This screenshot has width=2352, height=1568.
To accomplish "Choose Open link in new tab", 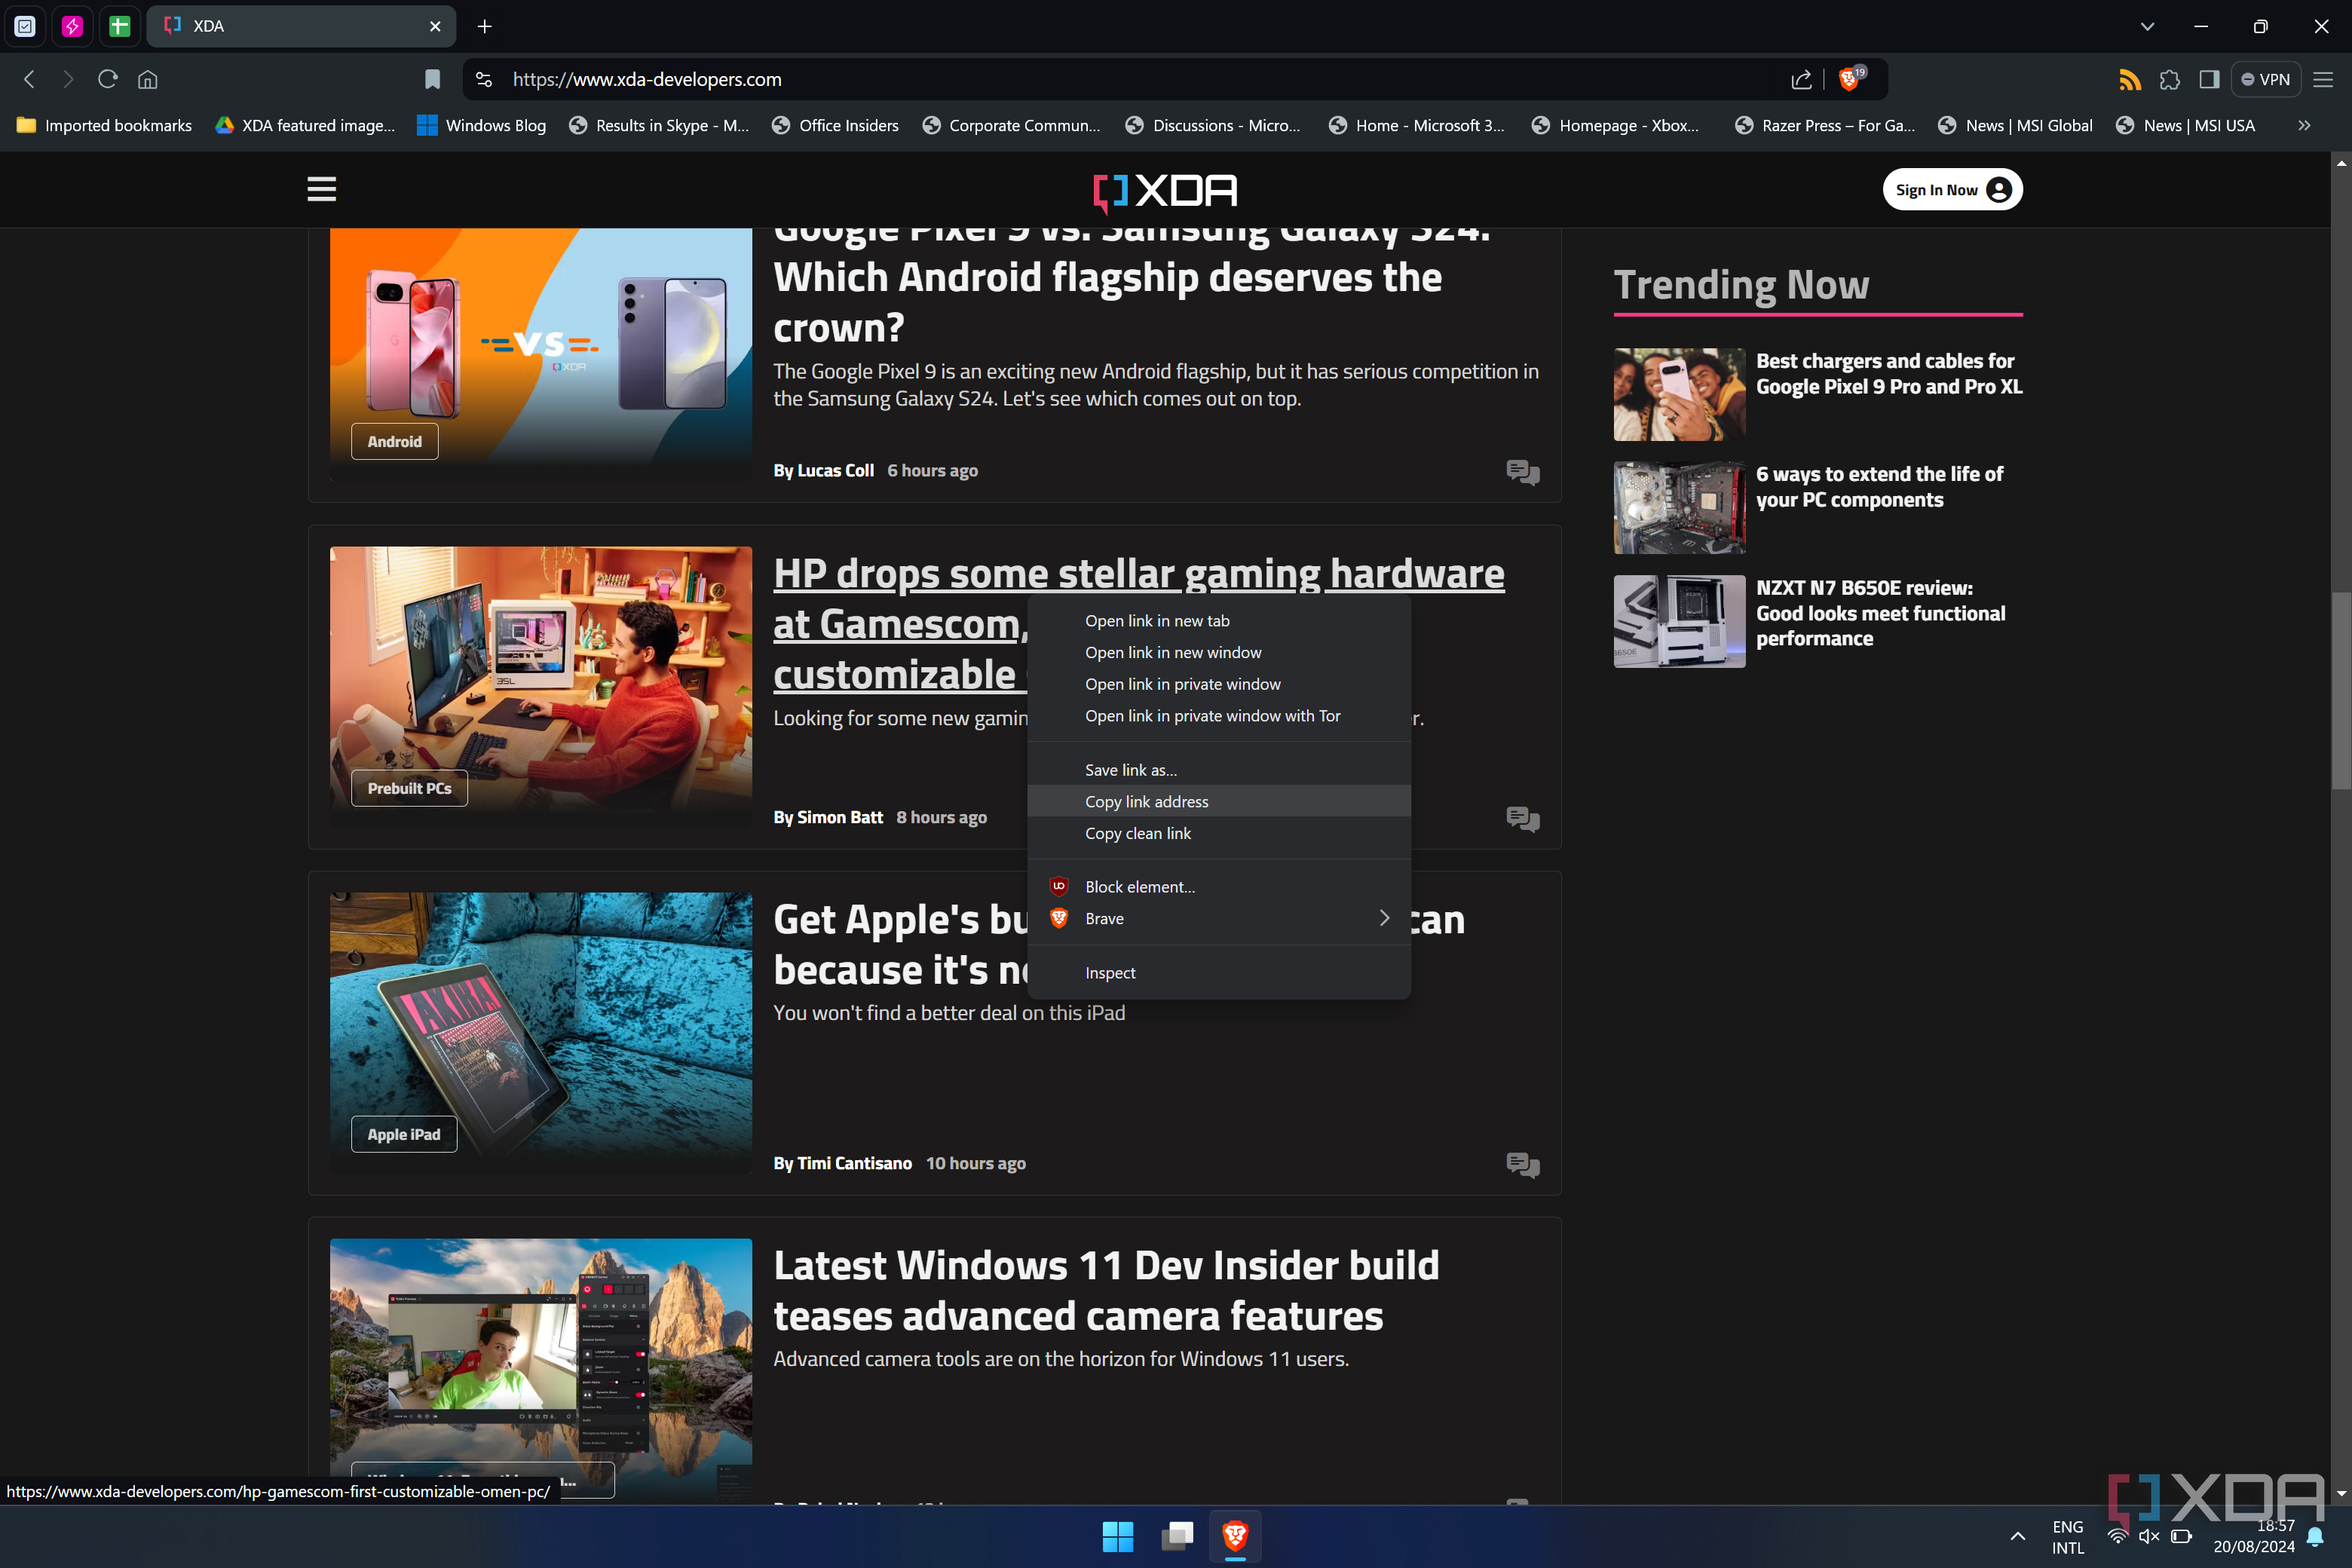I will (x=1157, y=620).
